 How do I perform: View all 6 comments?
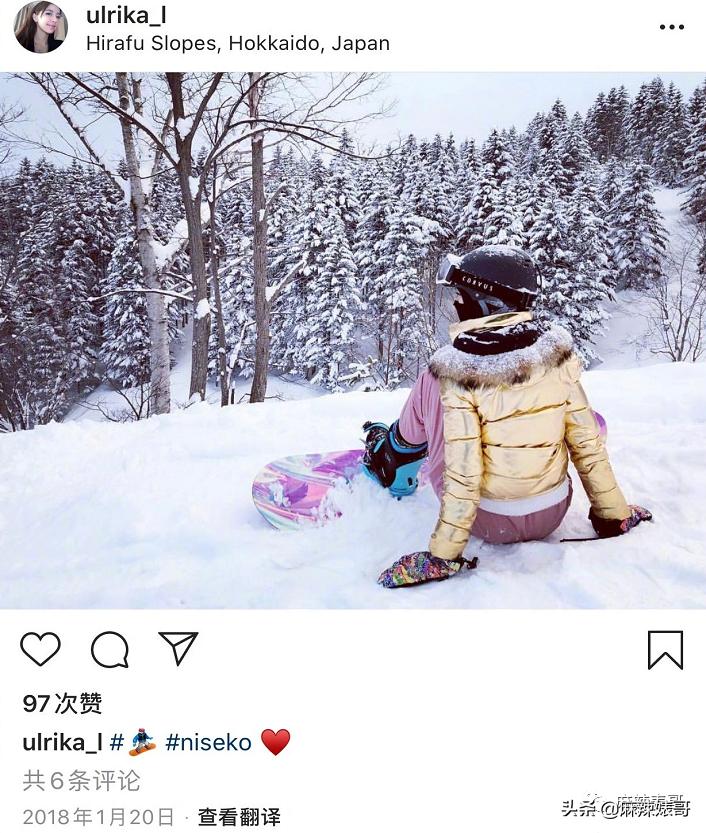81,780
